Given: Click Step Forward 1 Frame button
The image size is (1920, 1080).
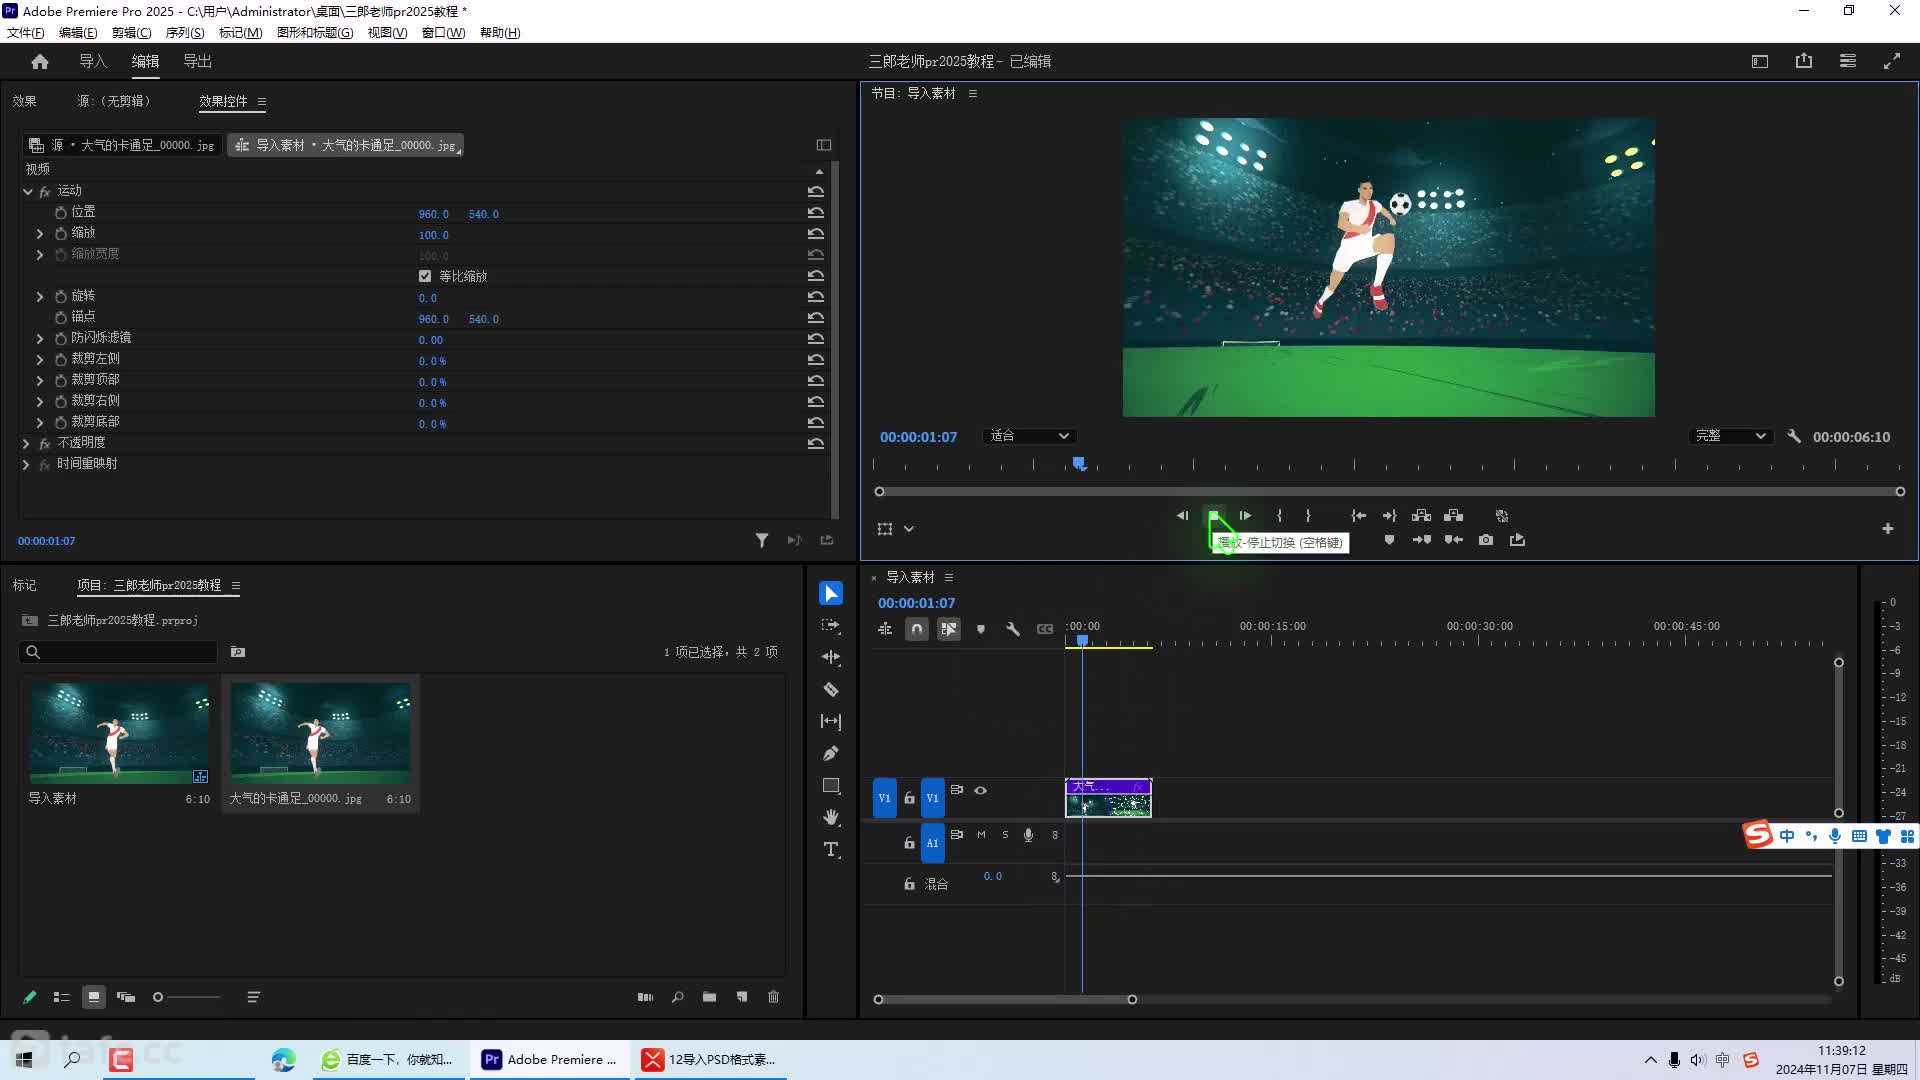Looking at the screenshot, I should tap(1245, 515).
